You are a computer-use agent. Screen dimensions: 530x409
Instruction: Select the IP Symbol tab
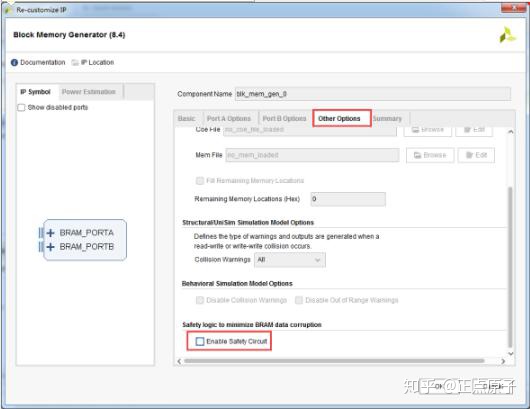[35, 92]
